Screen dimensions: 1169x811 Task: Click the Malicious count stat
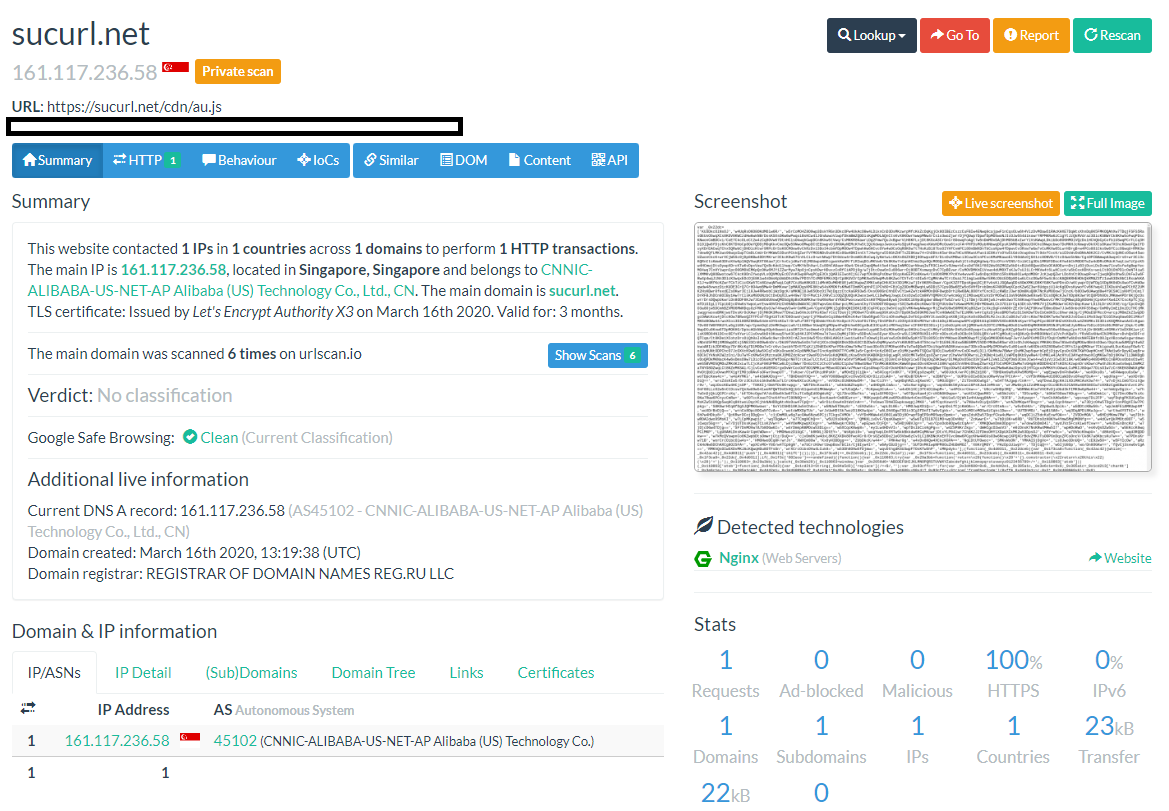coord(917,673)
